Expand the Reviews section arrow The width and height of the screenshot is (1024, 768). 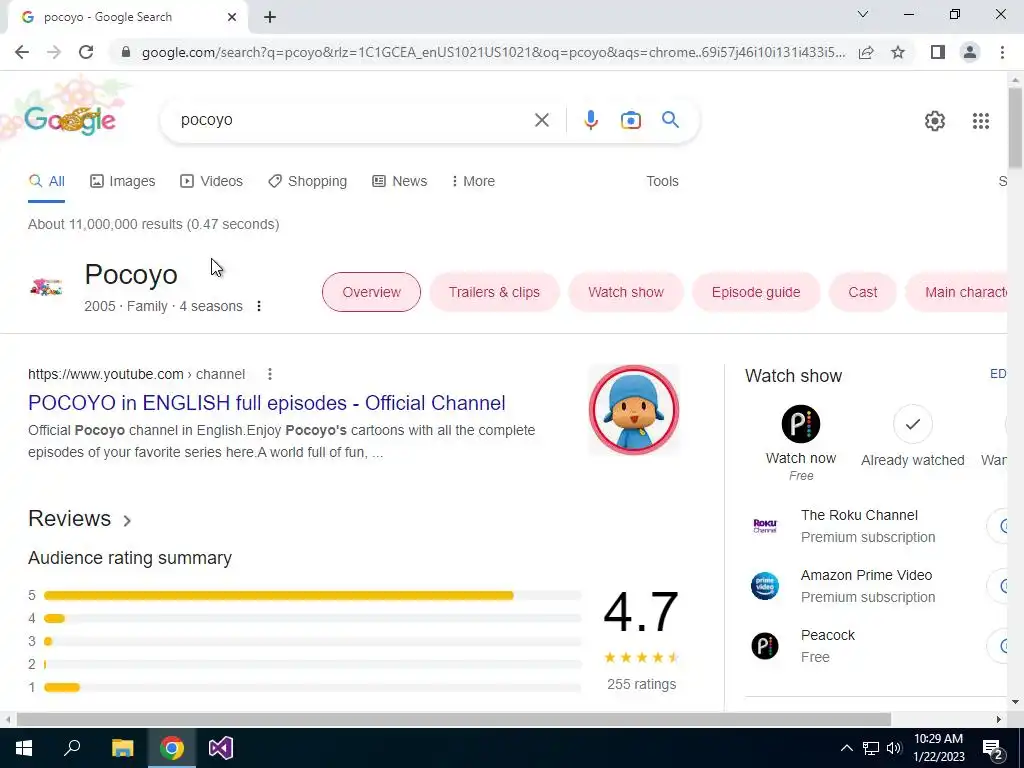[x=127, y=520]
